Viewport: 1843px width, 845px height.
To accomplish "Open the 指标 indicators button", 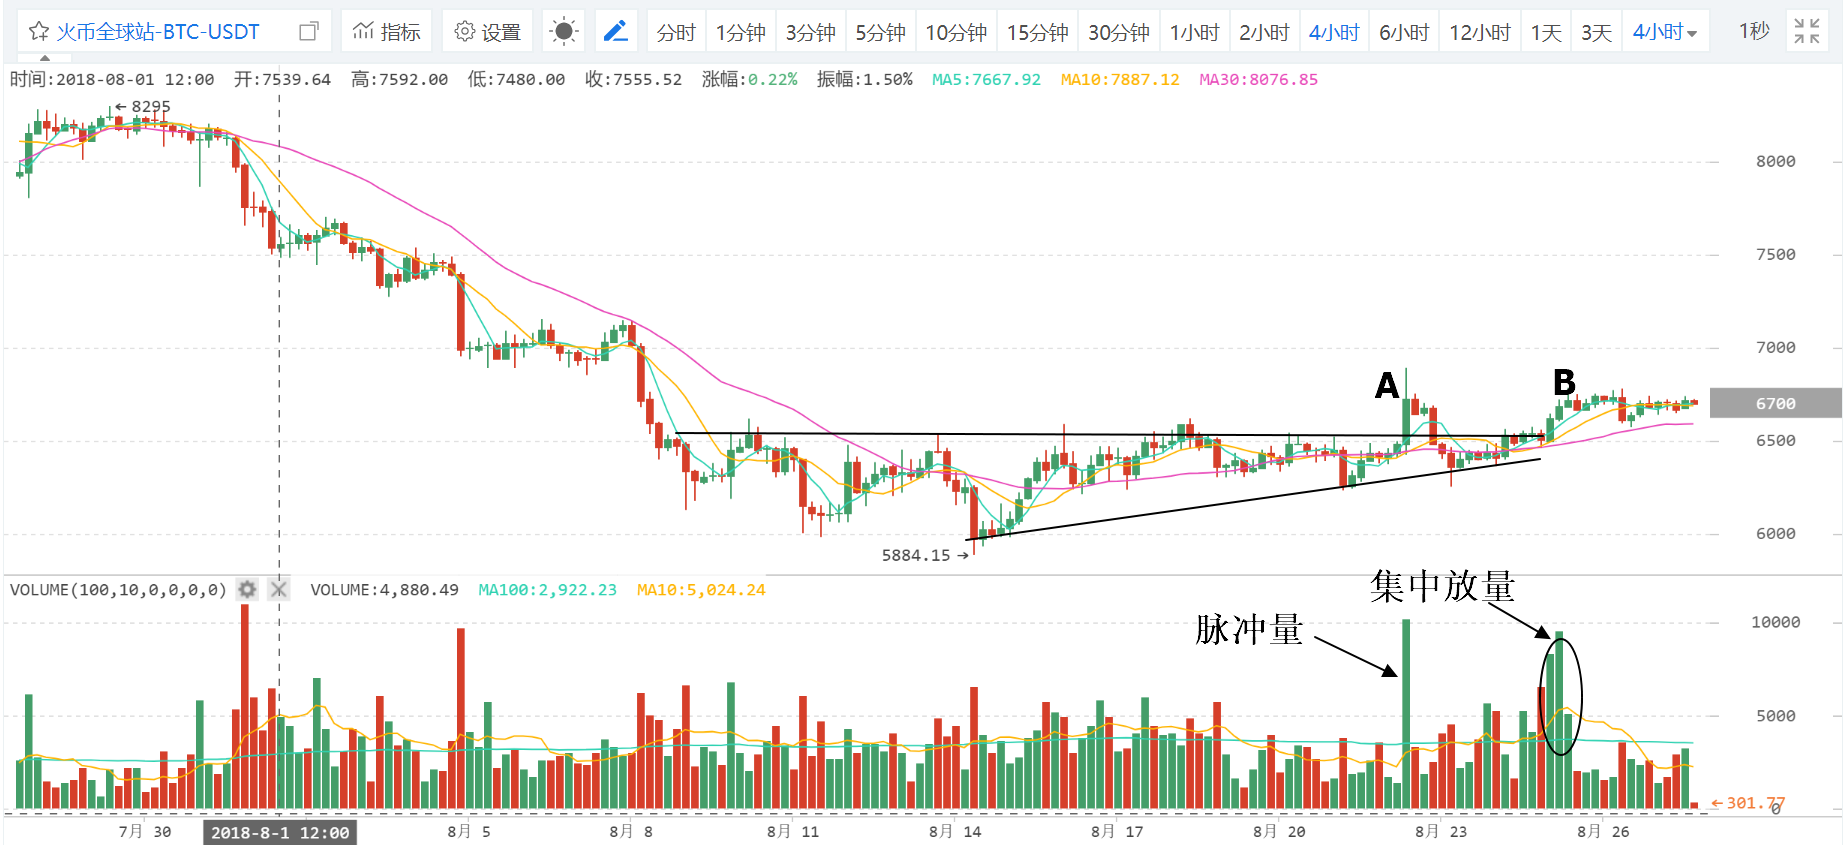I will (386, 32).
